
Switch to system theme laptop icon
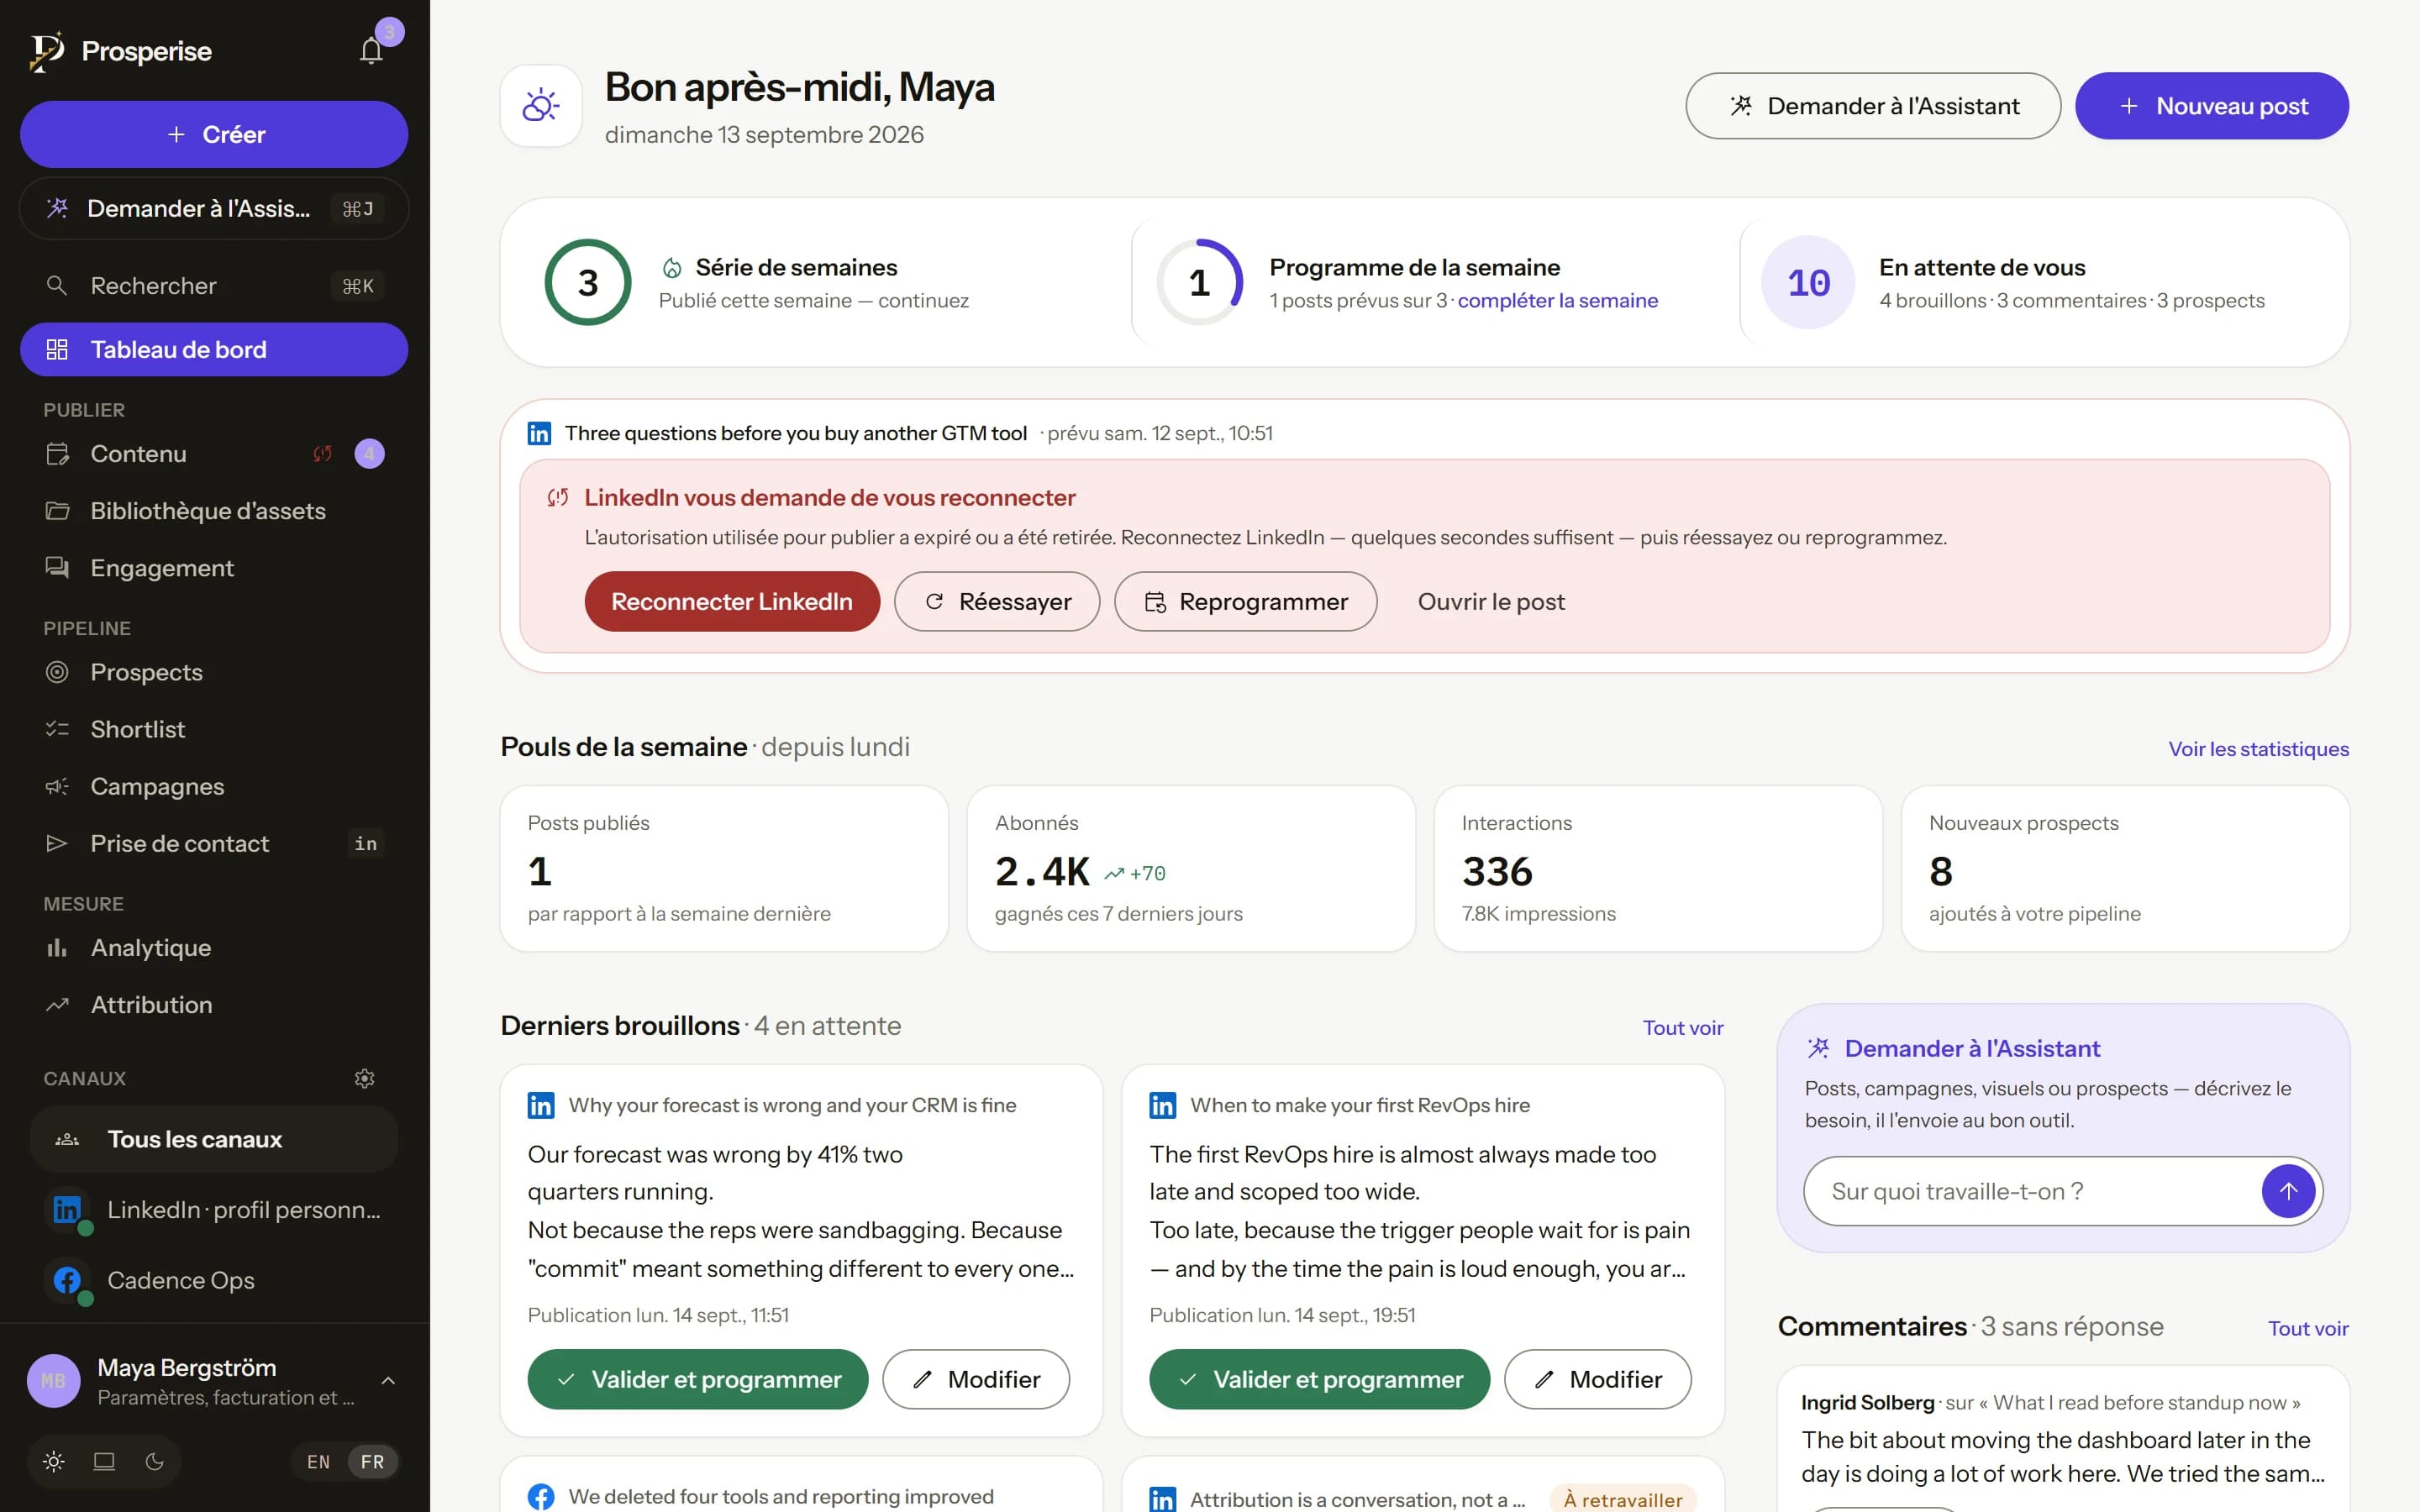pos(104,1461)
